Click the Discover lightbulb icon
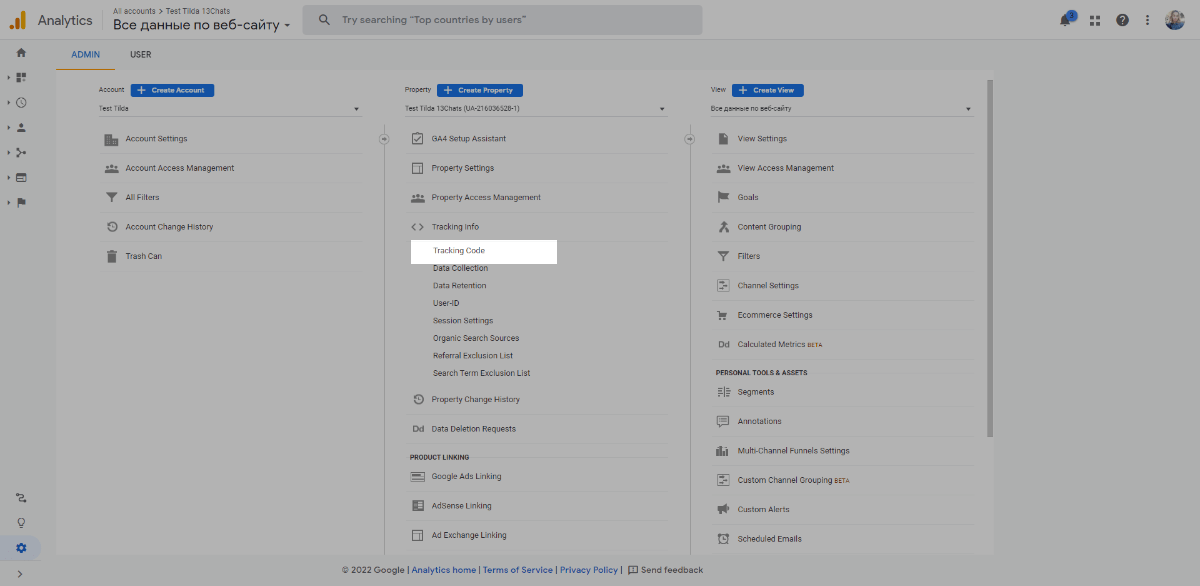This screenshot has width=1200, height=586. [21, 522]
